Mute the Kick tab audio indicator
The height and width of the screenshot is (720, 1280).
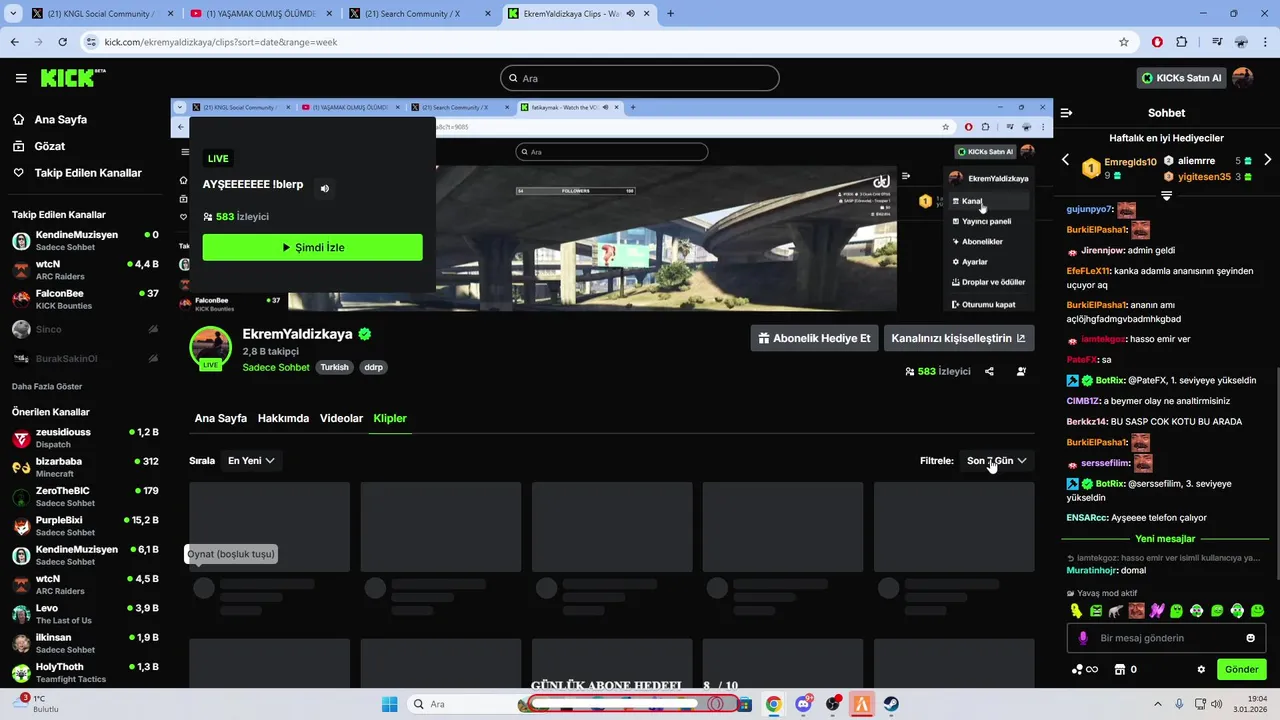pyautogui.click(x=631, y=14)
